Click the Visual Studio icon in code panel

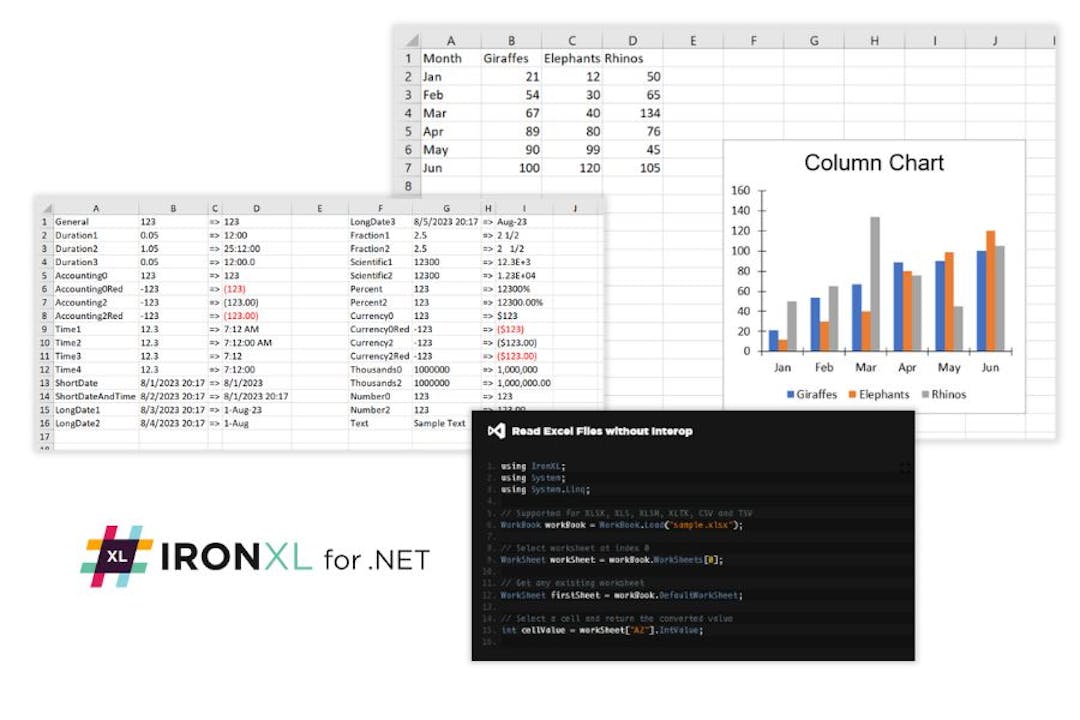tap(495, 431)
